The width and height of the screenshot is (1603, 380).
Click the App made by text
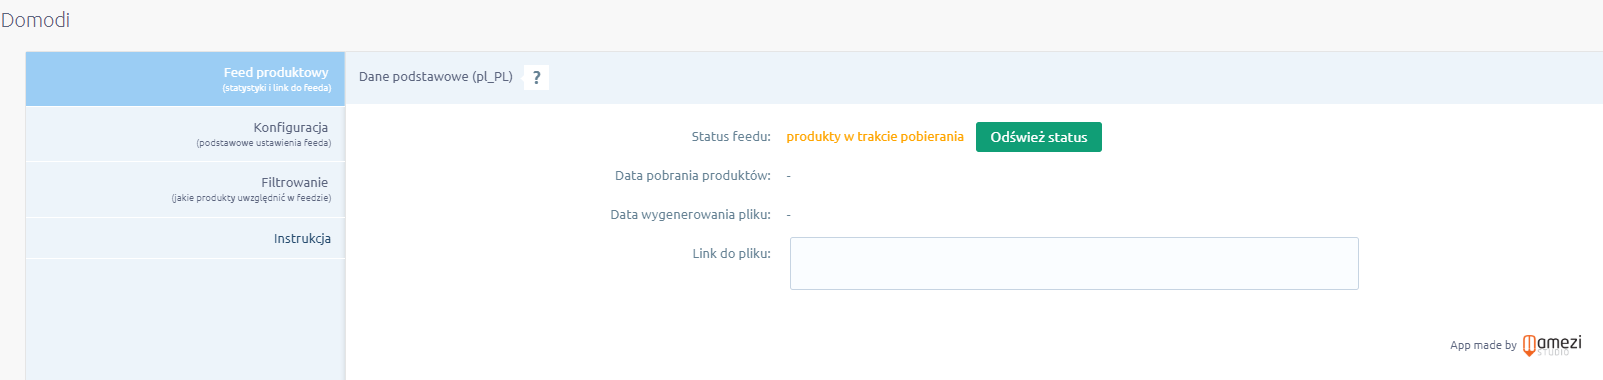[x=1483, y=345]
